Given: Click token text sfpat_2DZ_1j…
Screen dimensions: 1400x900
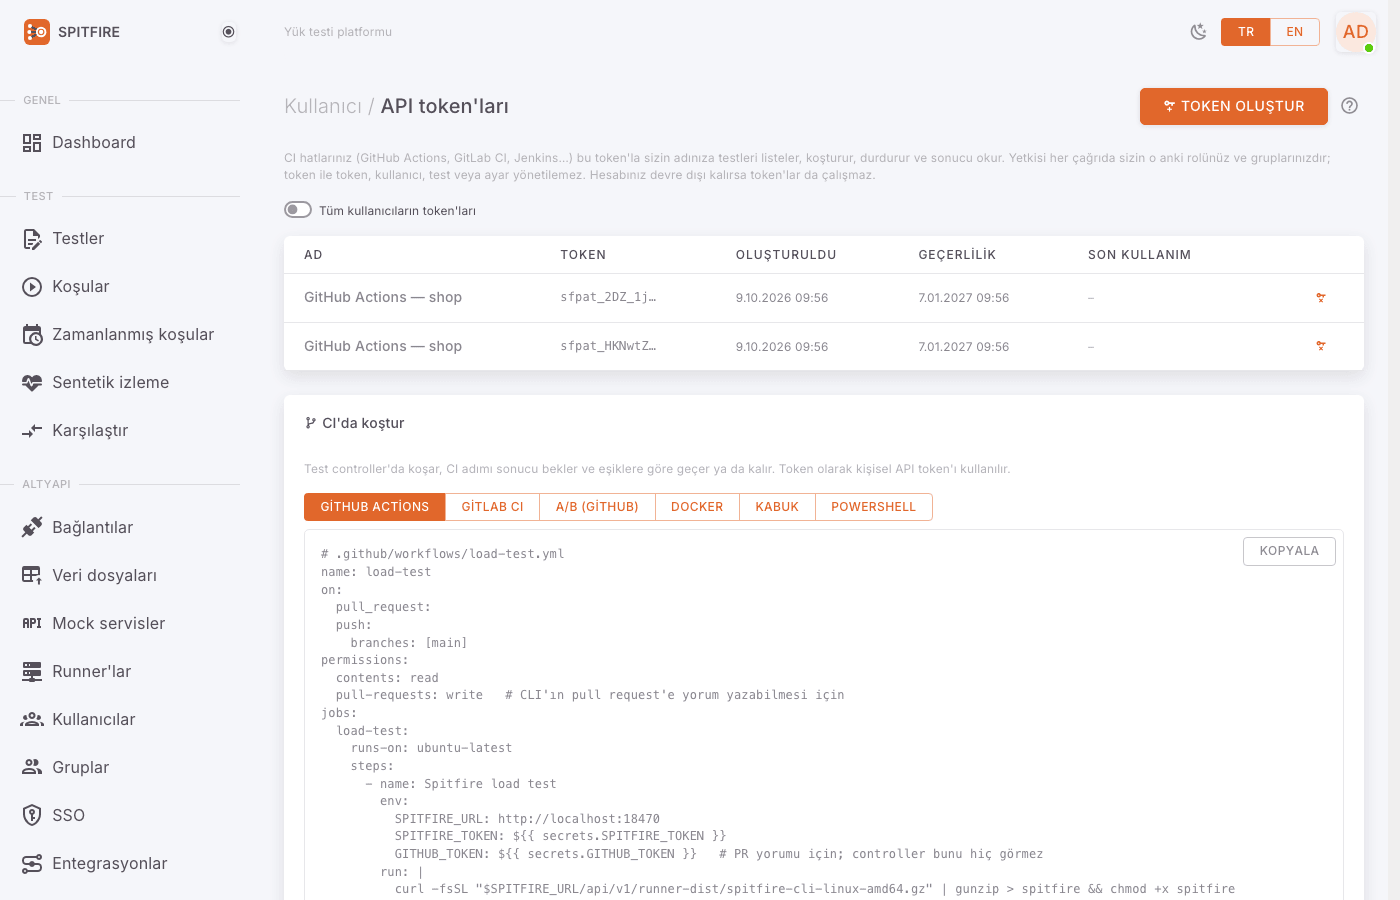Looking at the screenshot, I should coord(608,297).
